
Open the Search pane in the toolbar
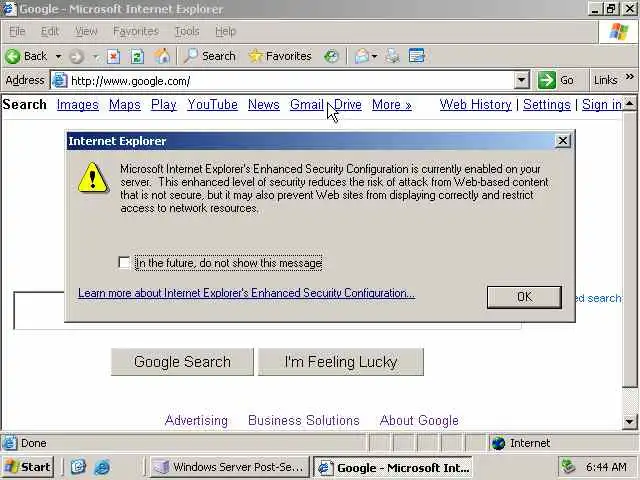[210, 56]
